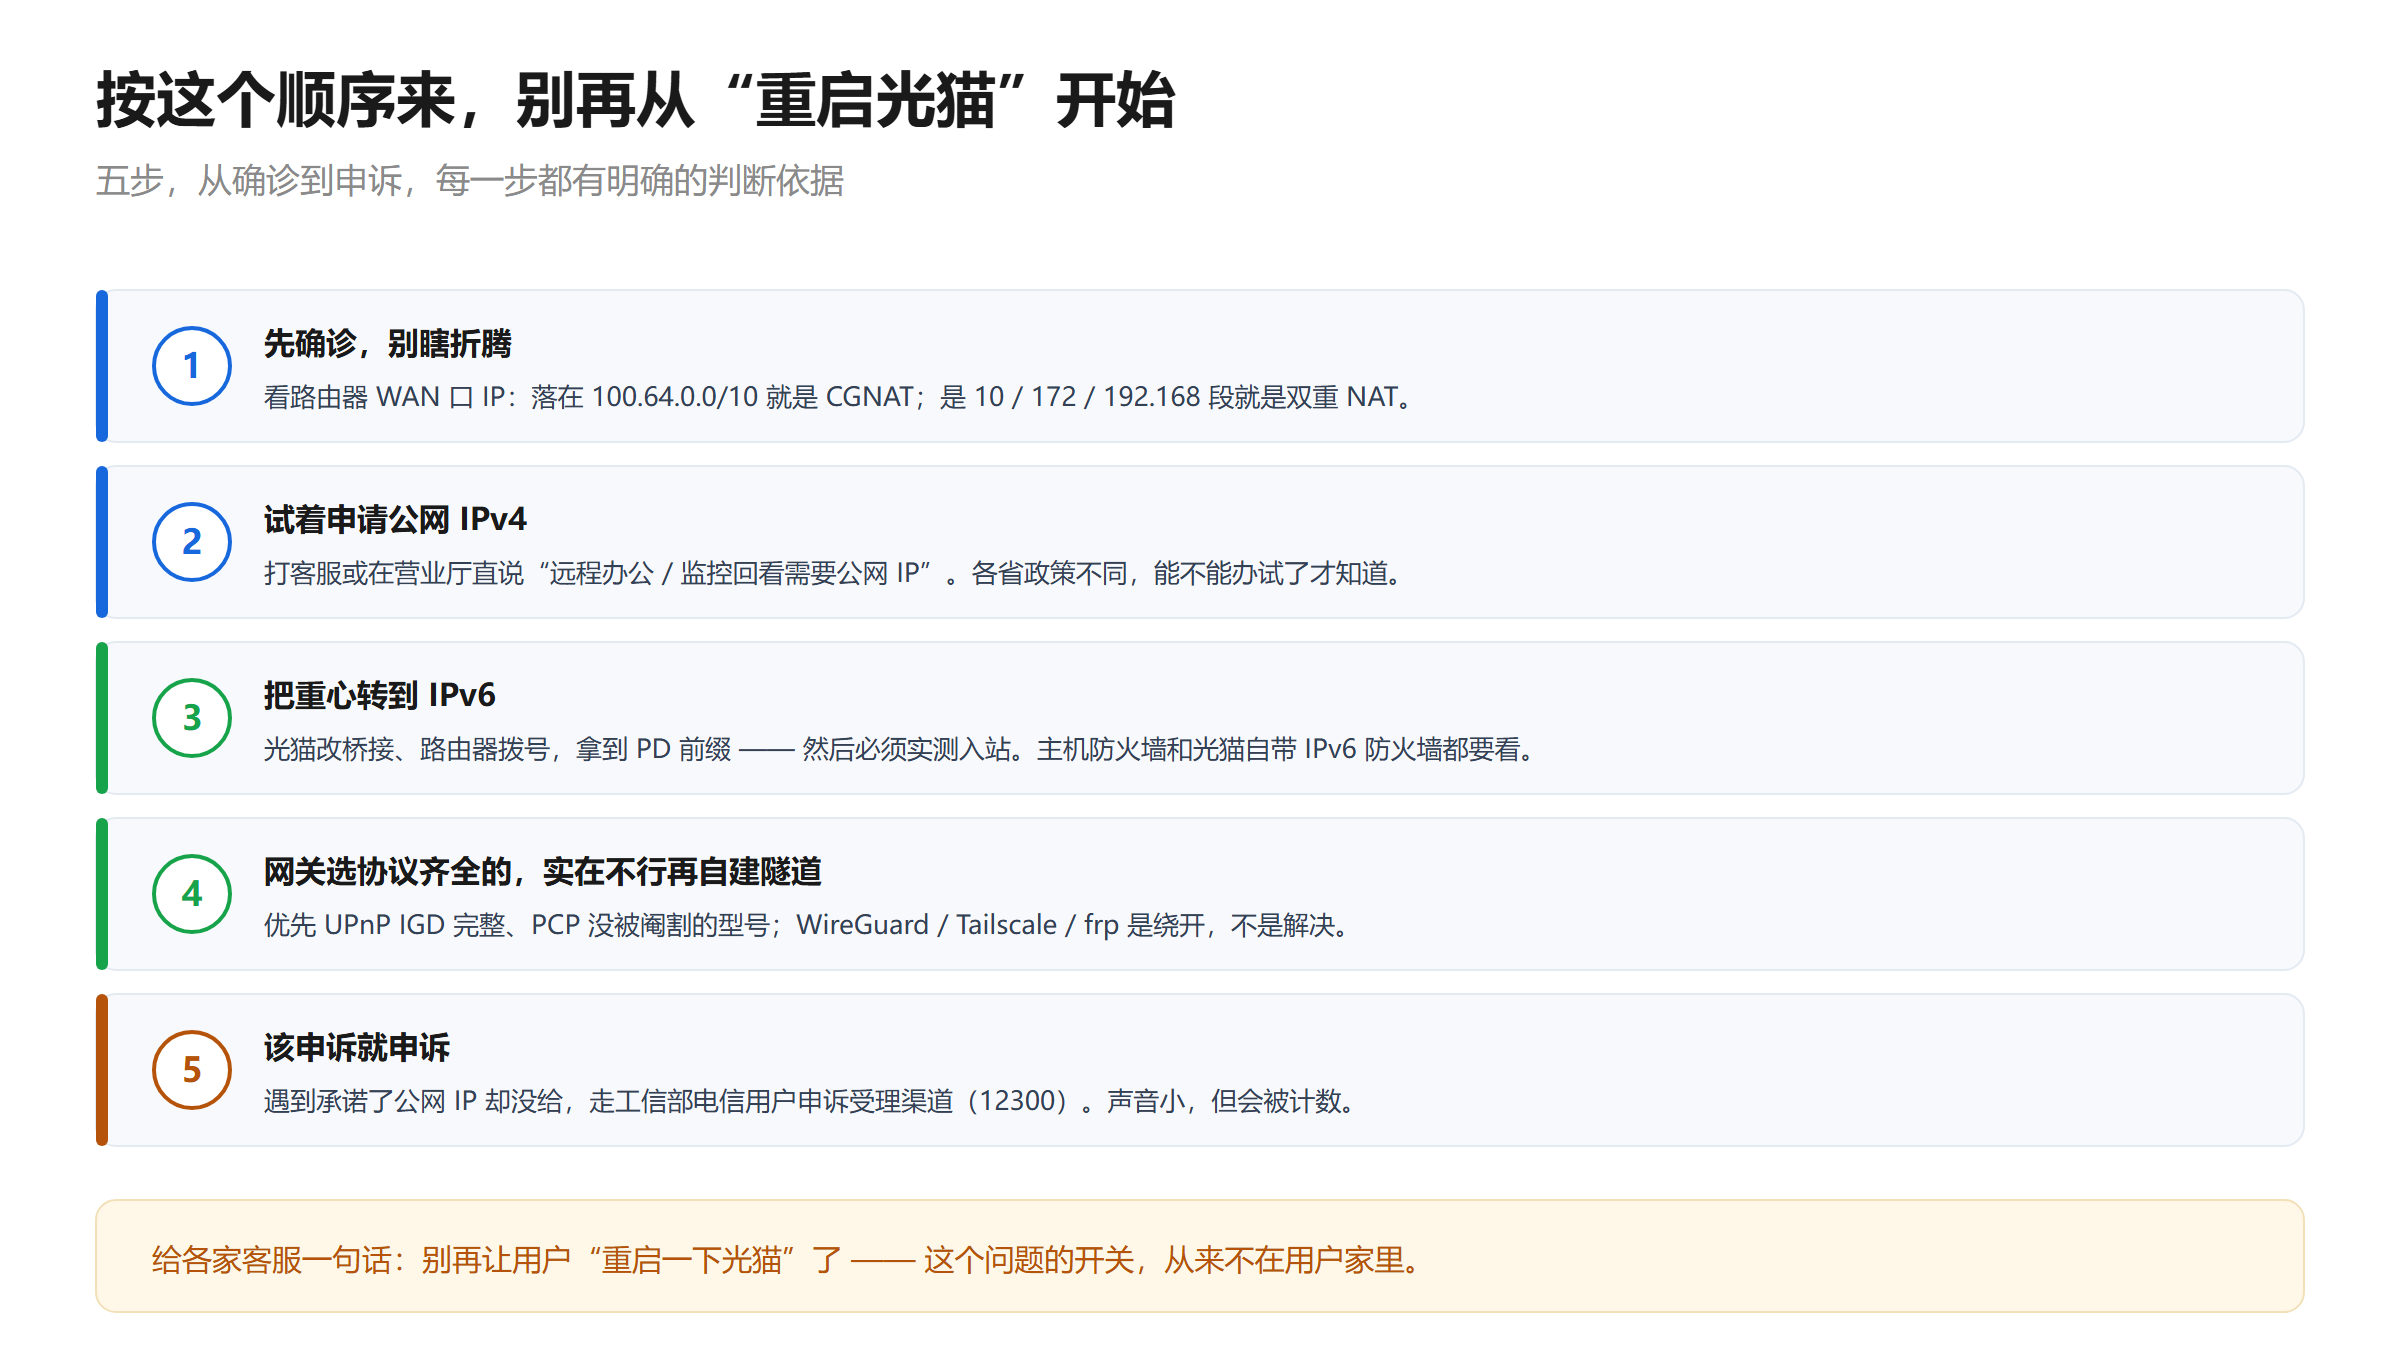Screen dimensions: 2400x1350
Task: Click the step 1 circled number icon
Action: click(192, 366)
